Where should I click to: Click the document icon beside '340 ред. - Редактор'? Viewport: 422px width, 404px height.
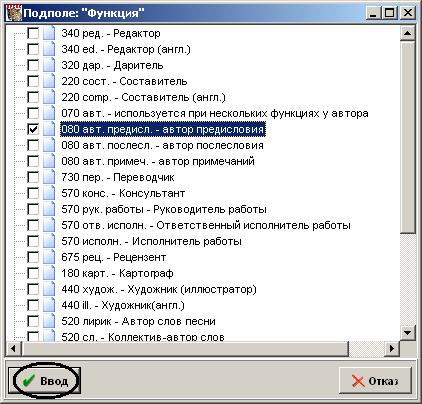49,33
